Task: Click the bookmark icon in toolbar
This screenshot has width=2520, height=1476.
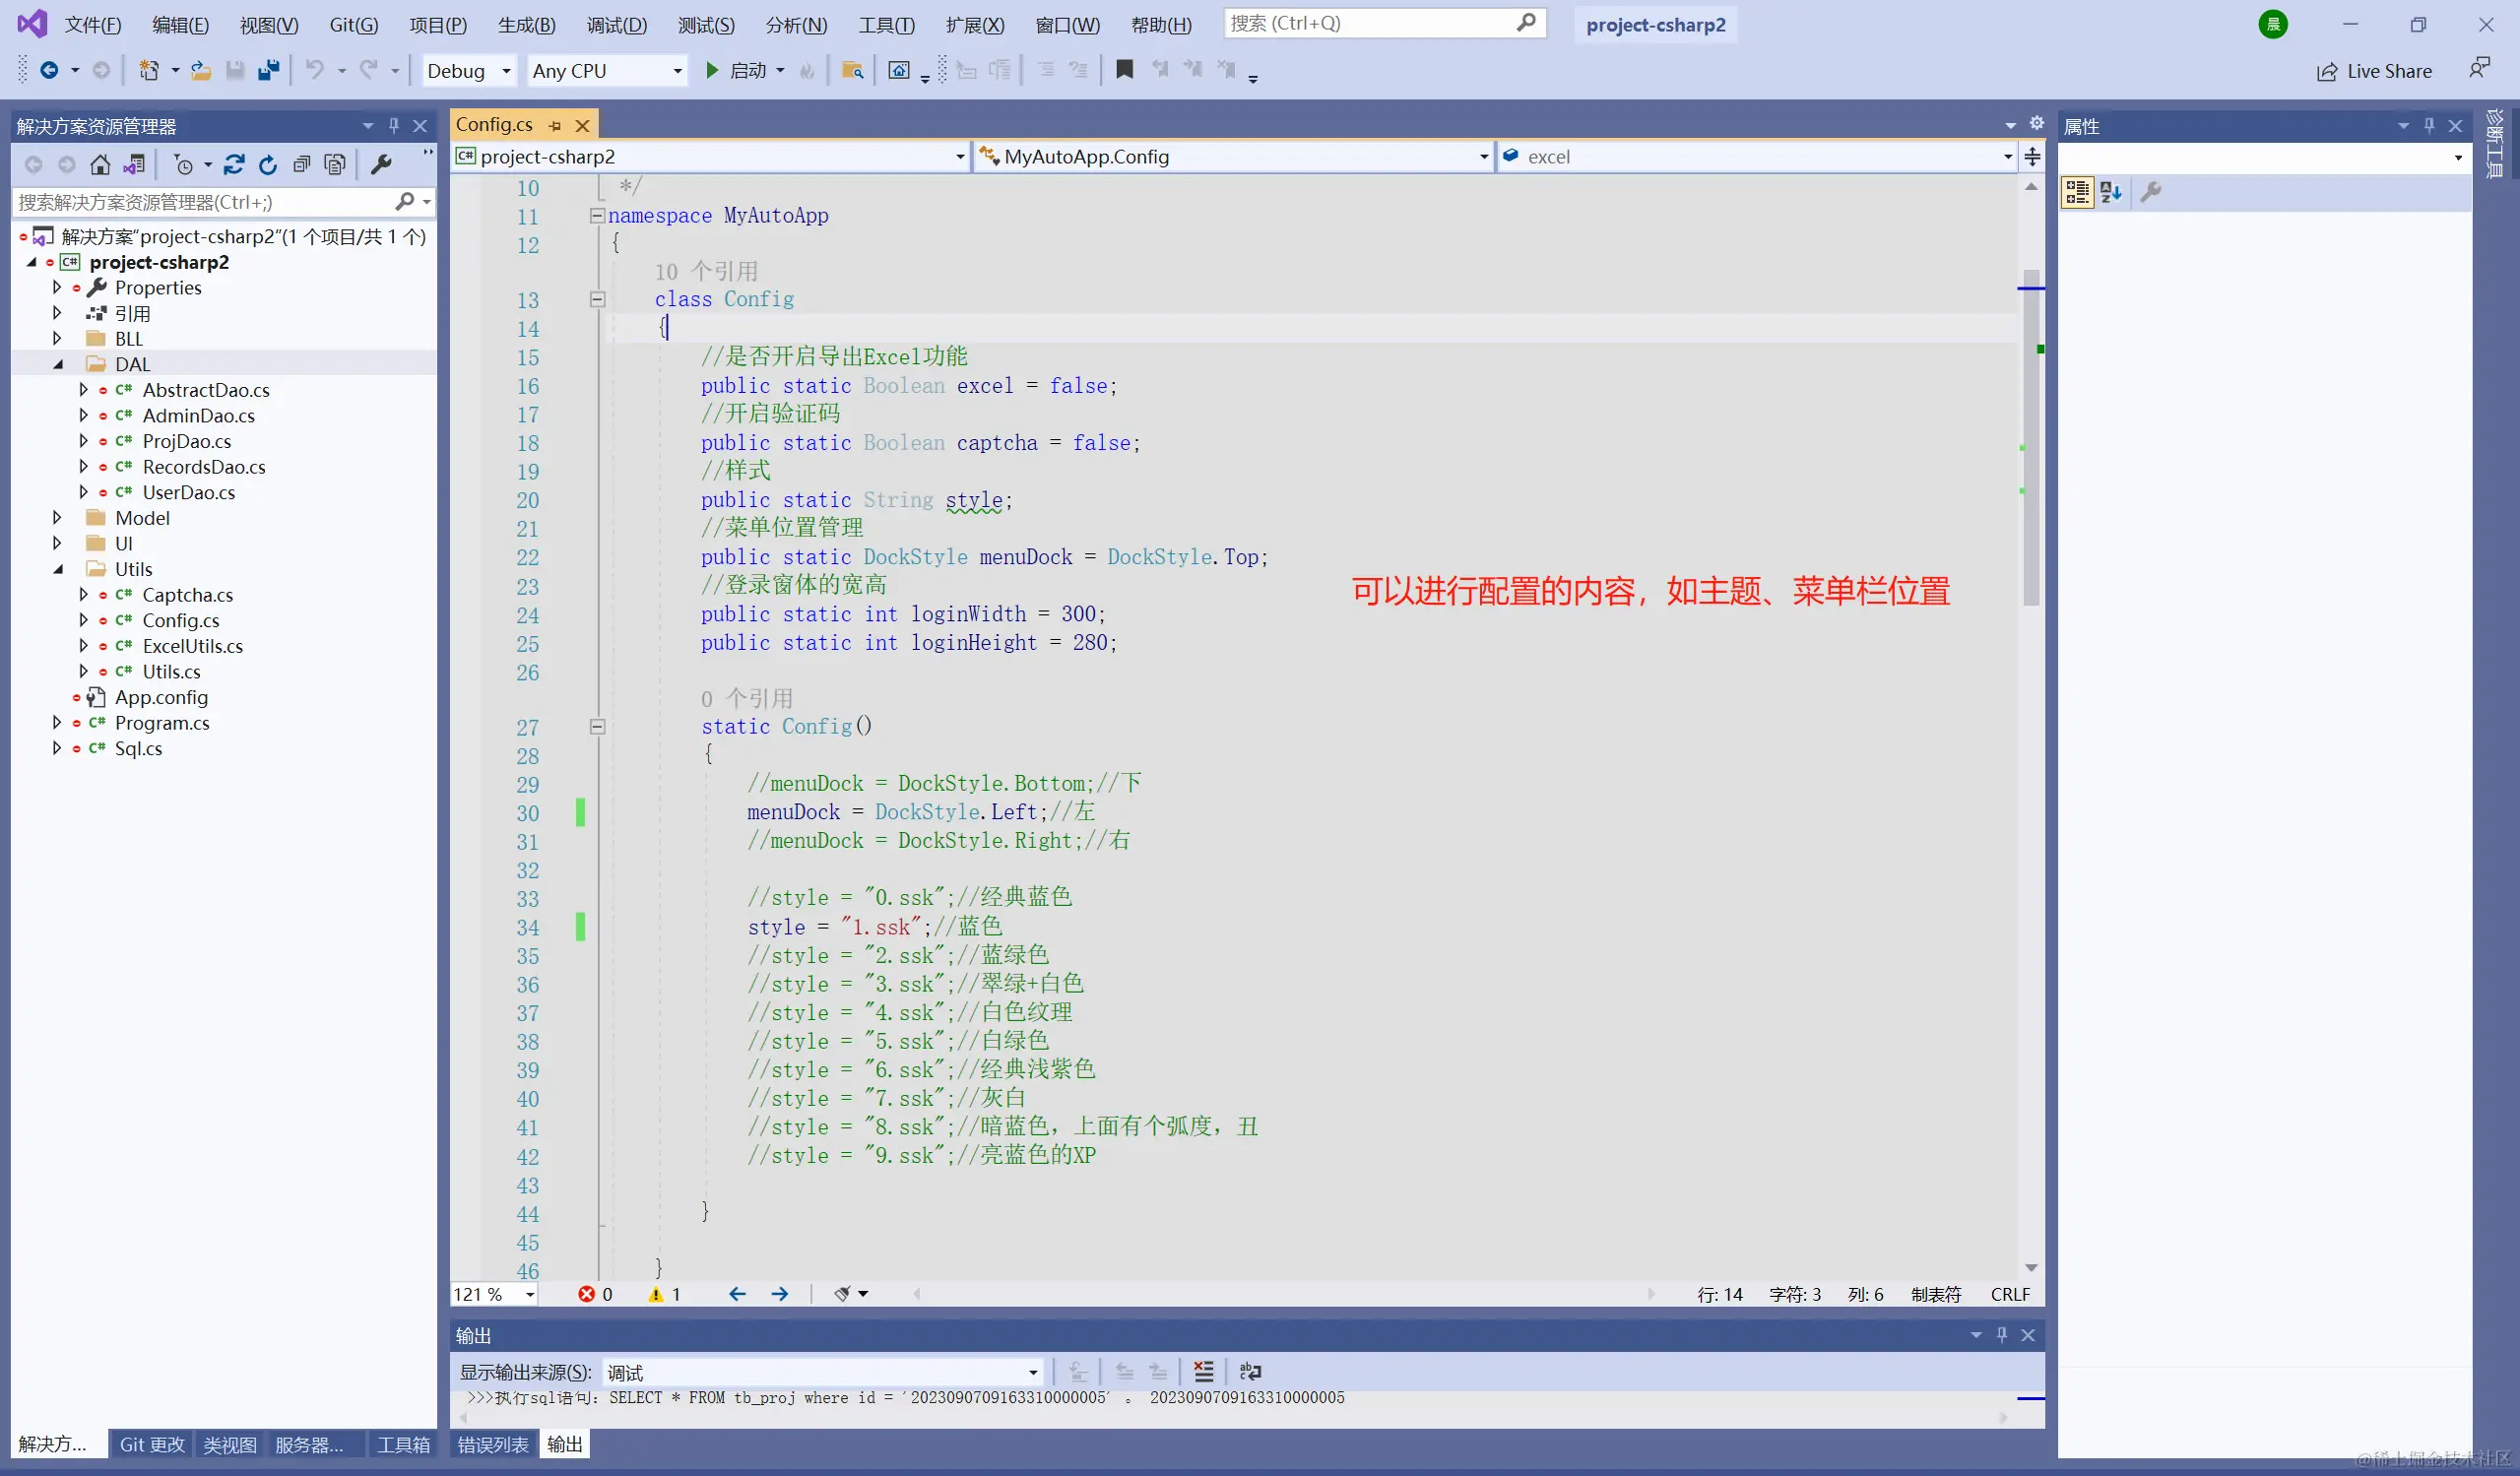Action: click(x=1124, y=69)
